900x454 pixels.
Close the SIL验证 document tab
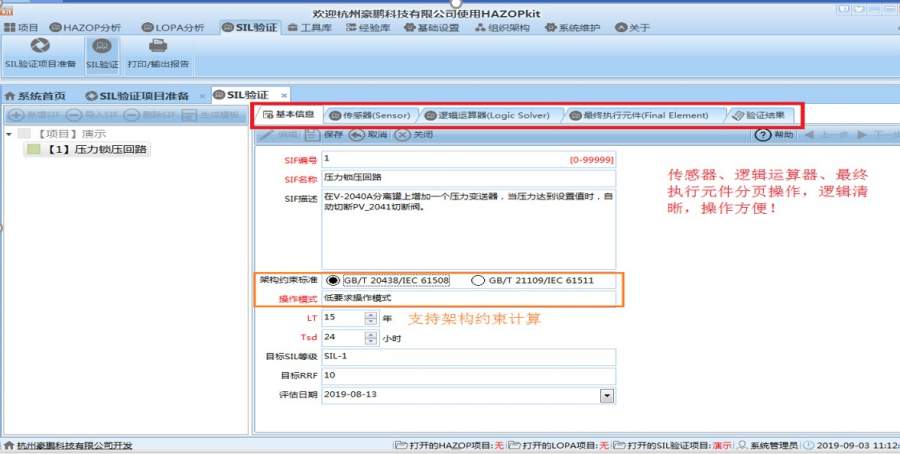point(284,95)
